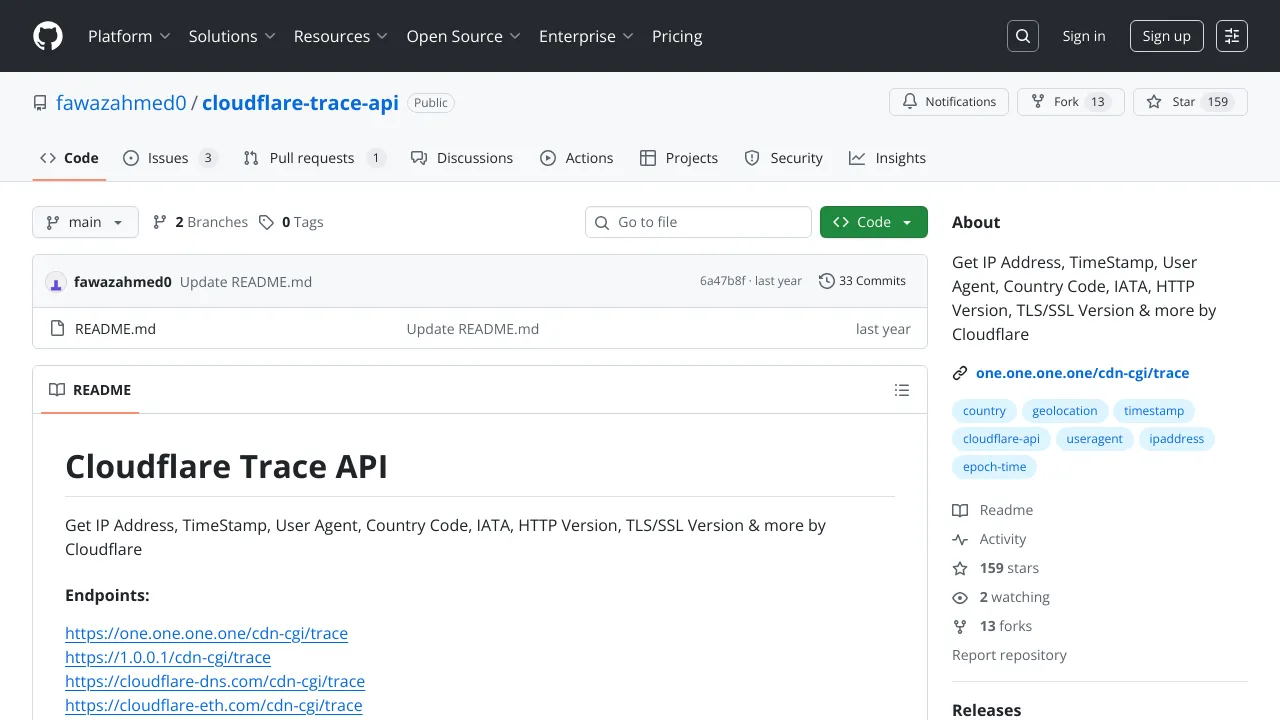1280x720 pixels.
Task: Open fawazahmed0 owner profile link
Action: tap(121, 103)
